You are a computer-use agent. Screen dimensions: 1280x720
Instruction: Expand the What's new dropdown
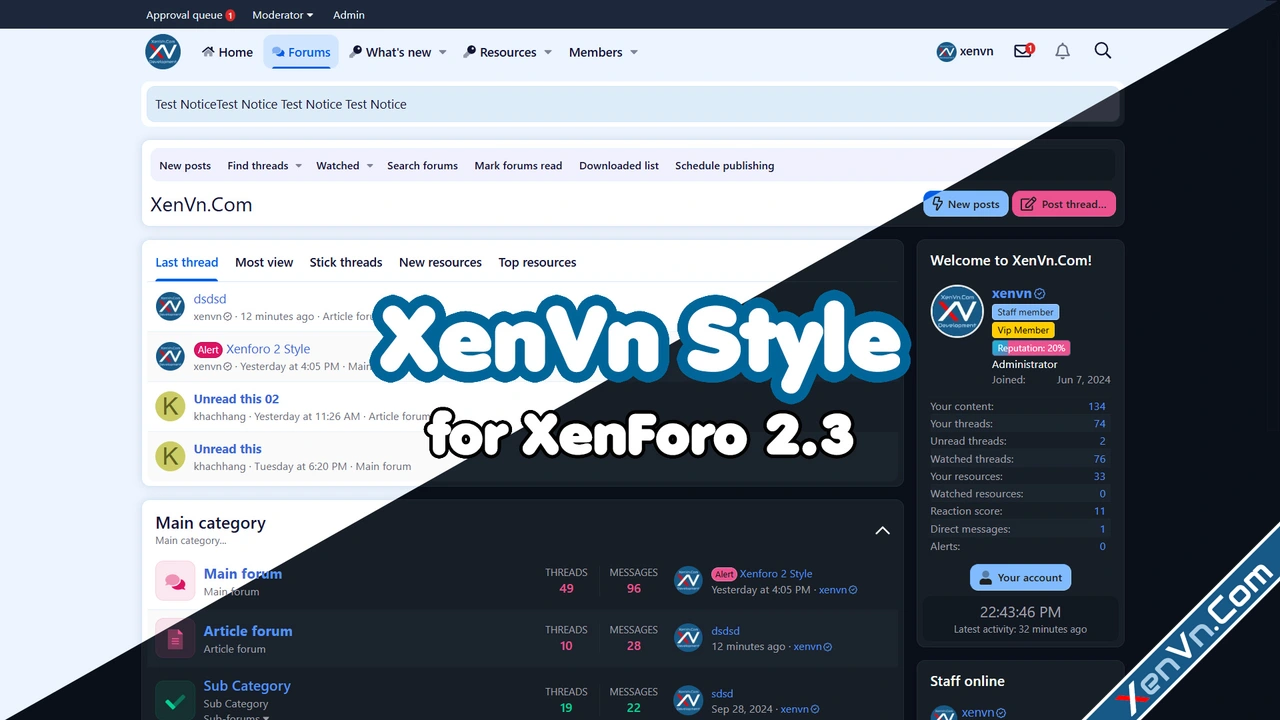397,52
